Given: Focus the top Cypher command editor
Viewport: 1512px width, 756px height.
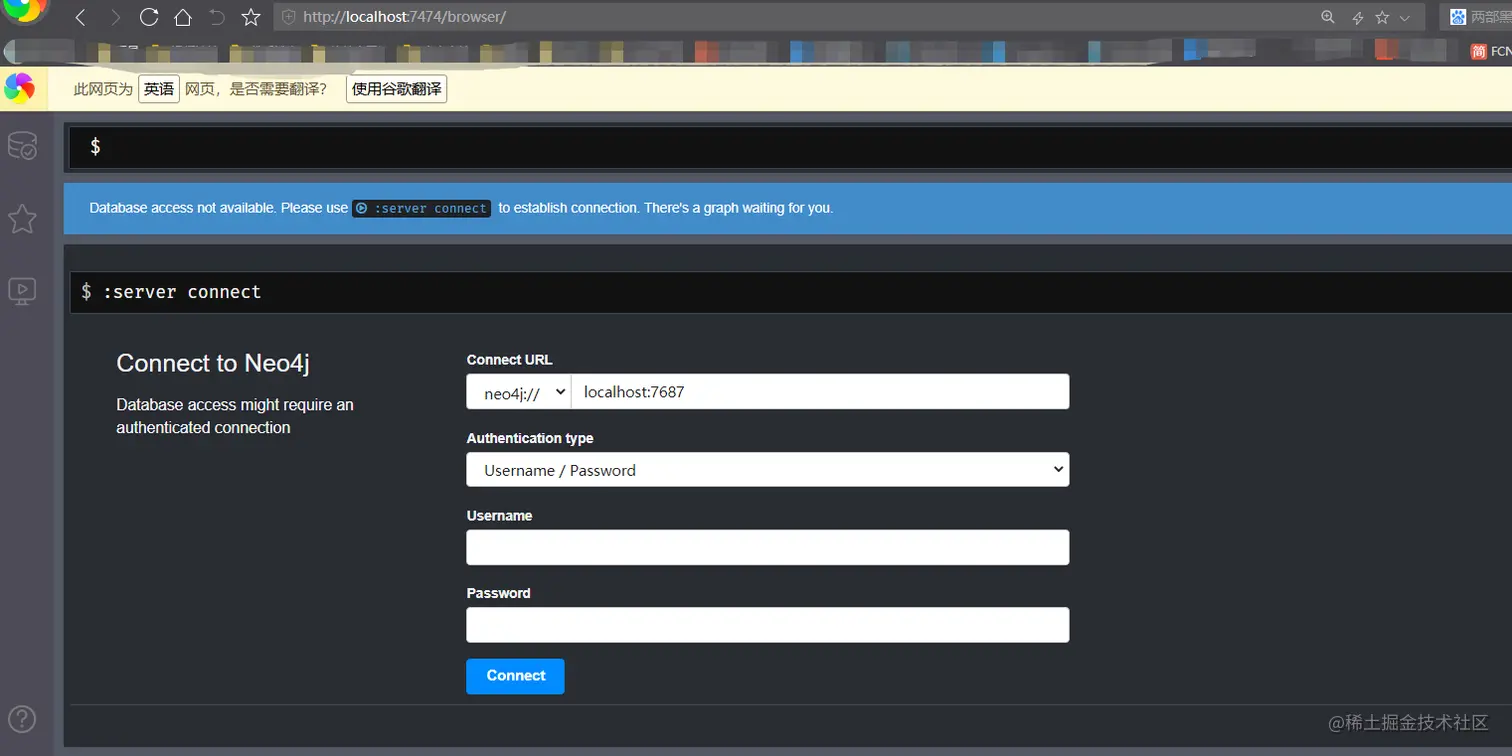Looking at the screenshot, I should tap(790, 147).
